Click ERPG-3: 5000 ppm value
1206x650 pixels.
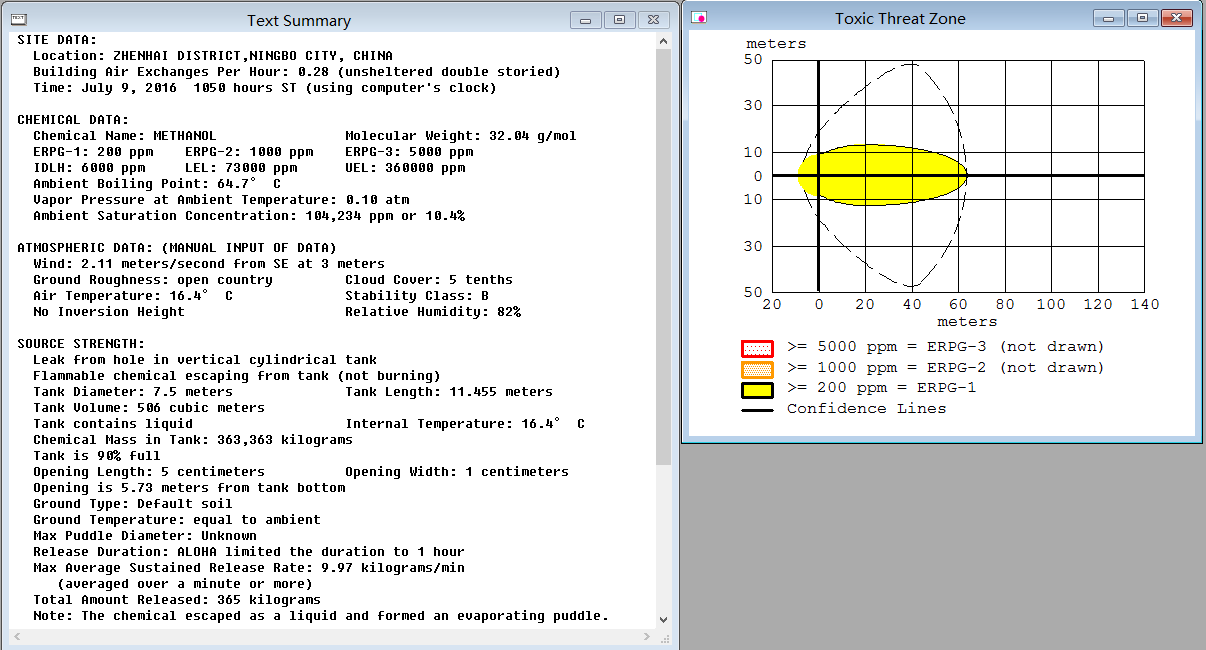pyautogui.click(x=409, y=152)
